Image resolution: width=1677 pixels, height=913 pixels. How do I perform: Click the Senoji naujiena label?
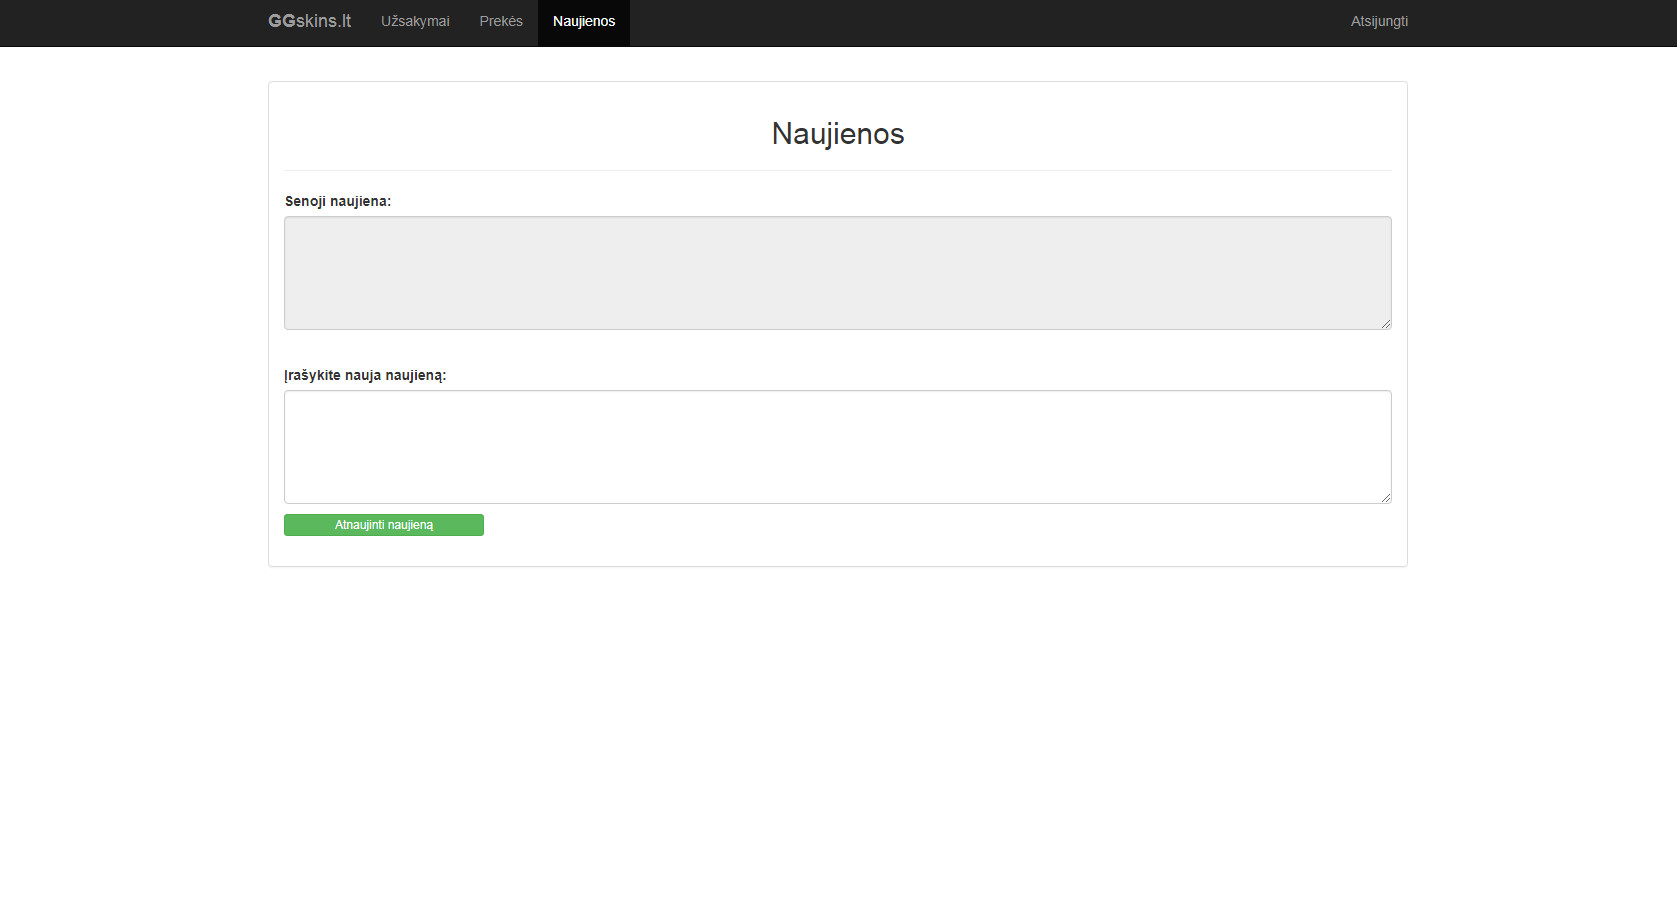point(338,201)
